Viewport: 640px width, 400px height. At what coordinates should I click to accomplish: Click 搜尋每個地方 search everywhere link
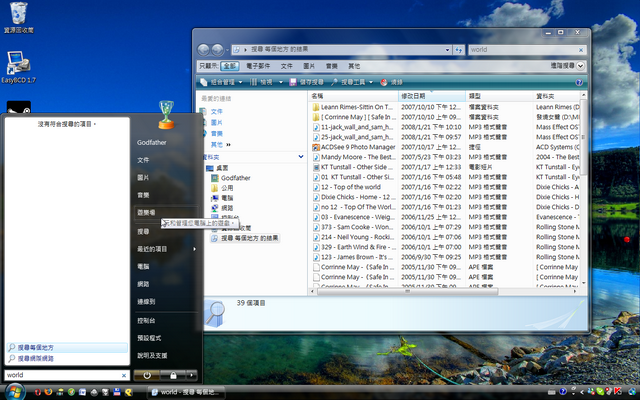click(x=67, y=348)
